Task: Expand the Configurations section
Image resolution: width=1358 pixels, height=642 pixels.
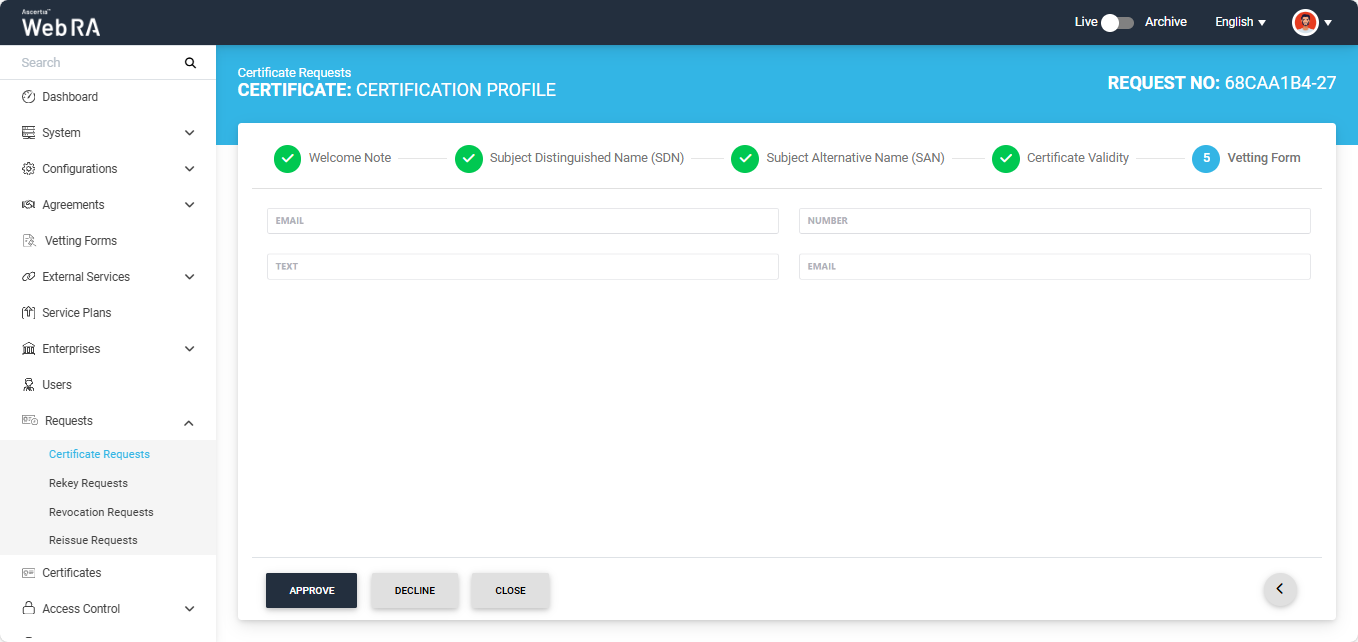Action: pos(189,169)
